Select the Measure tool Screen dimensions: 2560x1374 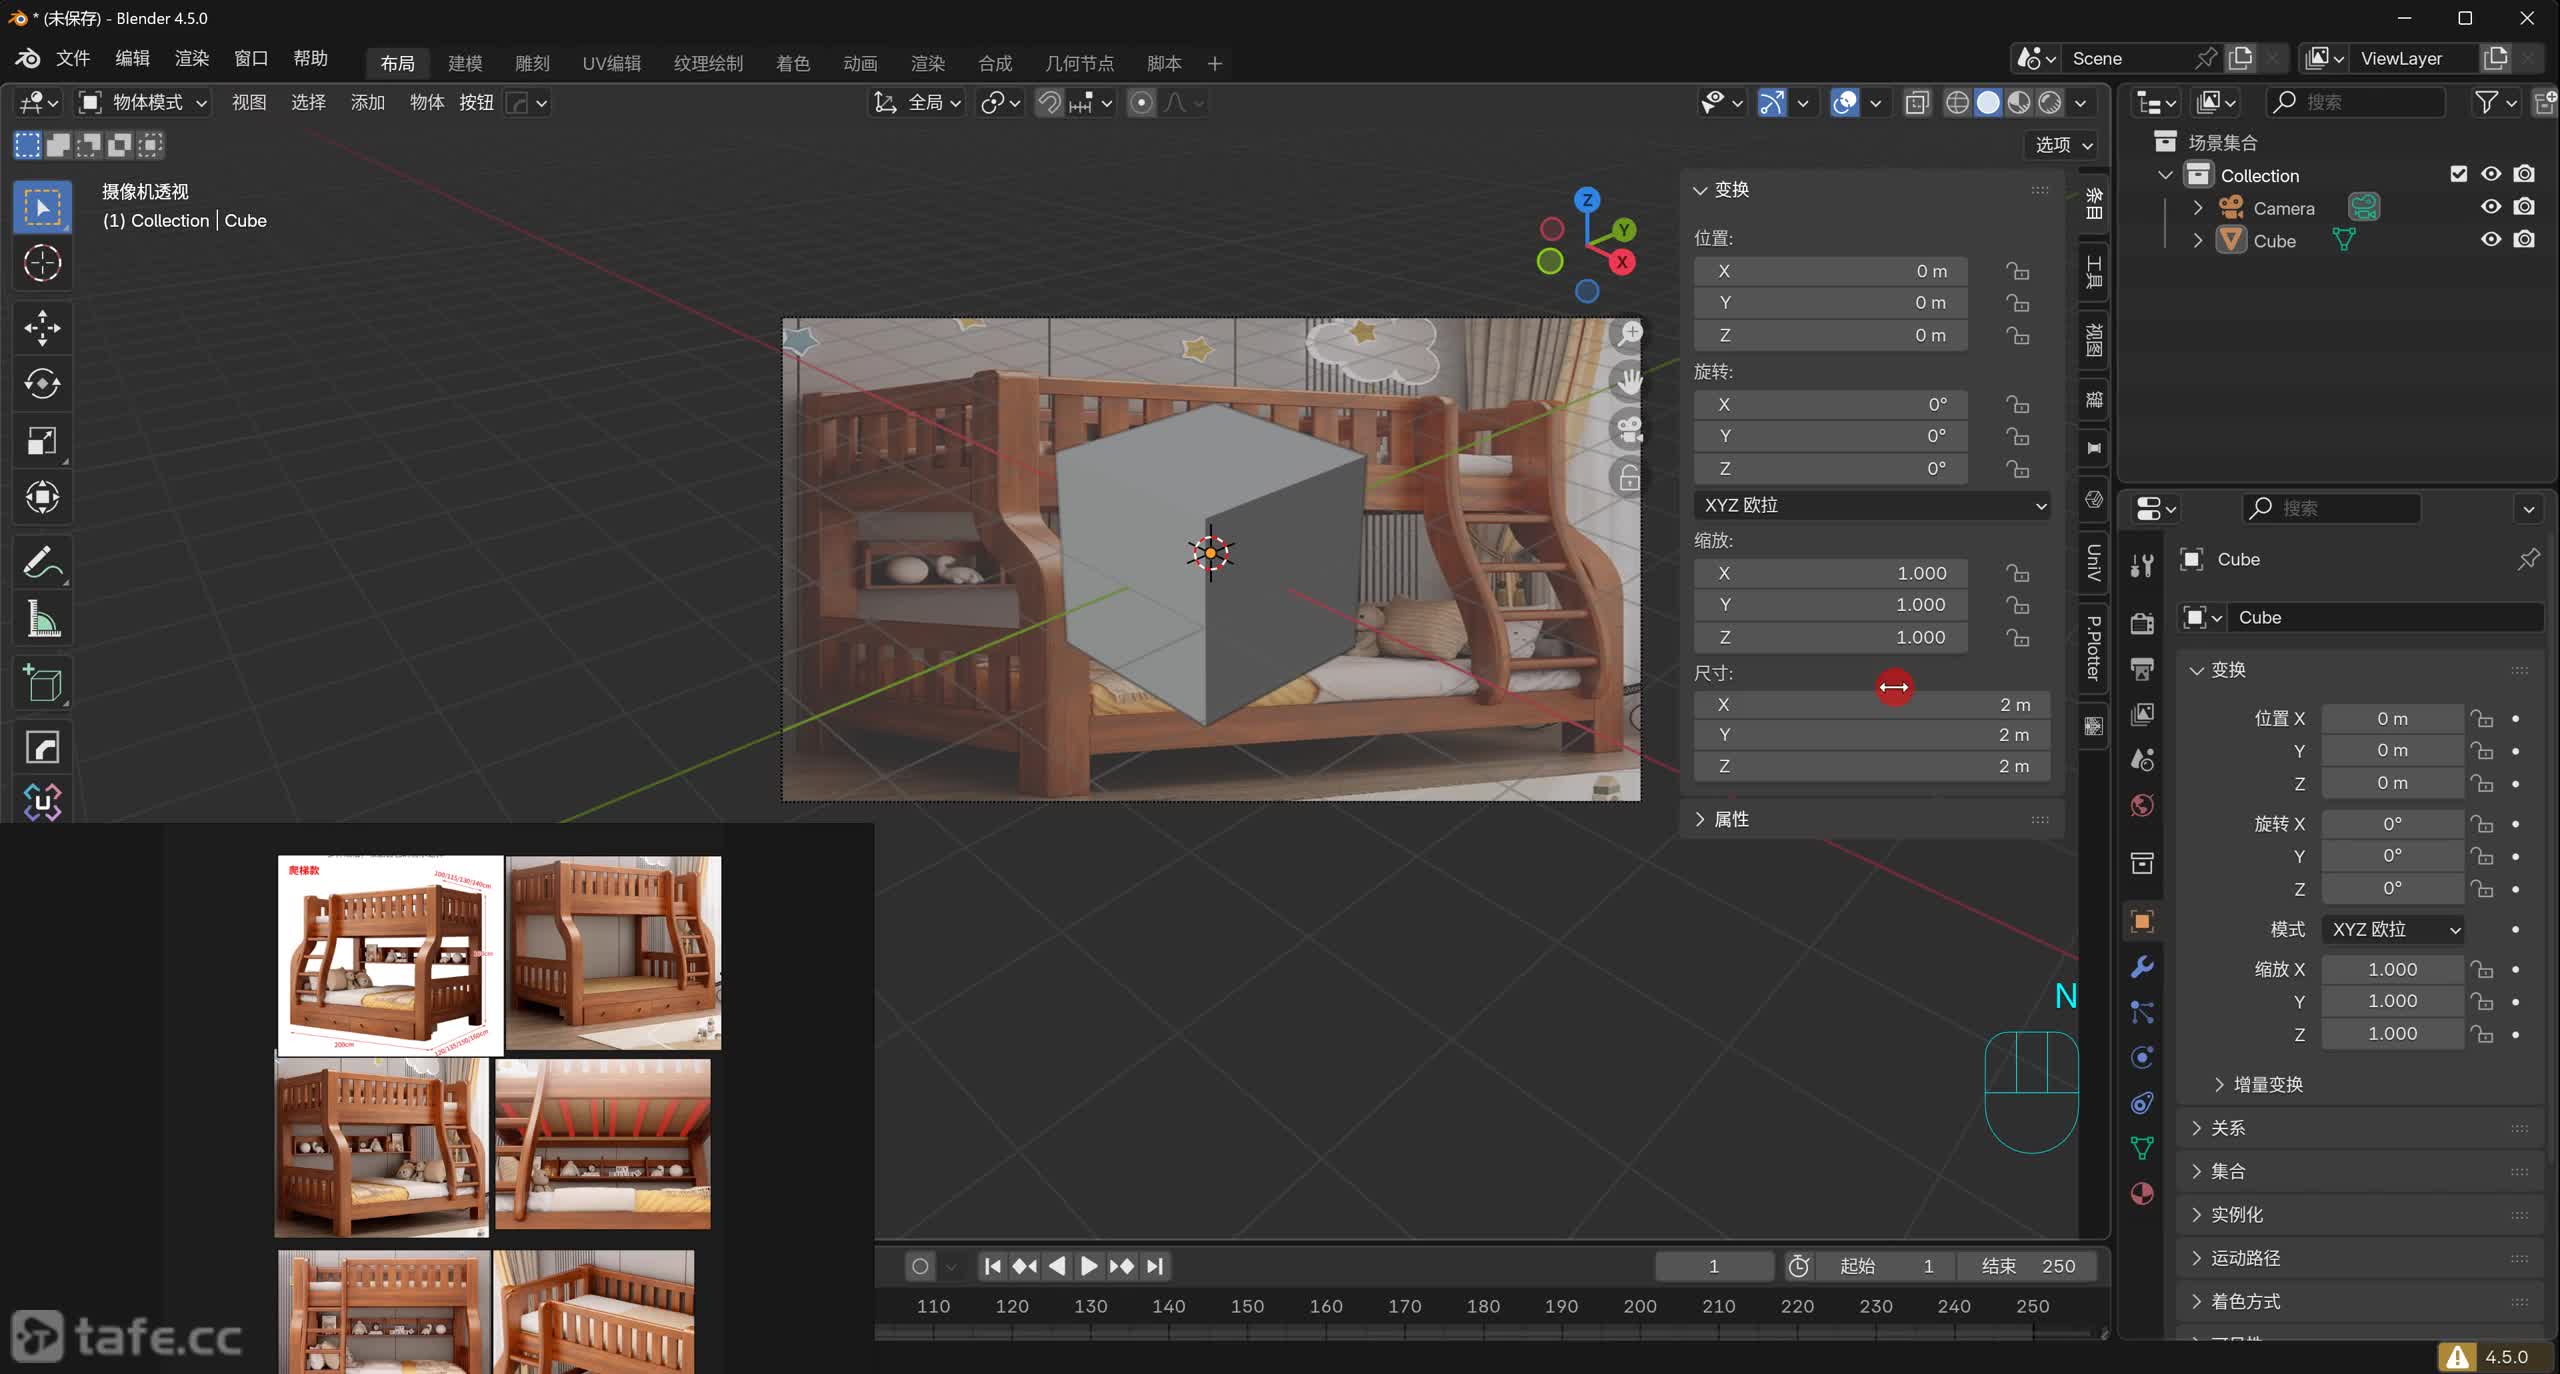42,620
